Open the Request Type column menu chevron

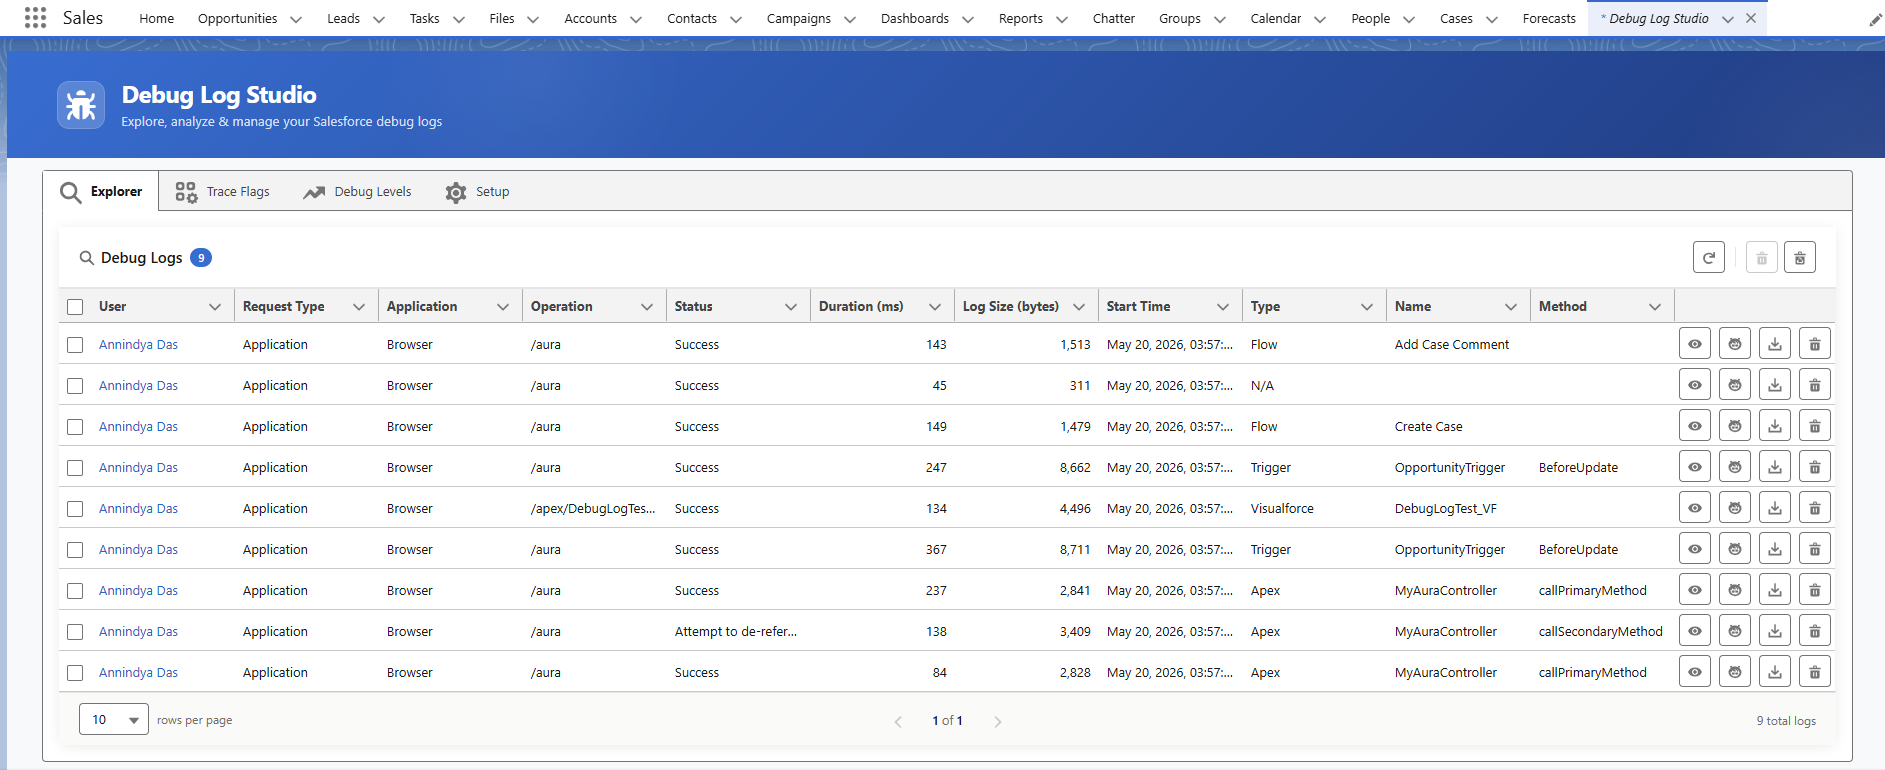coord(359,307)
